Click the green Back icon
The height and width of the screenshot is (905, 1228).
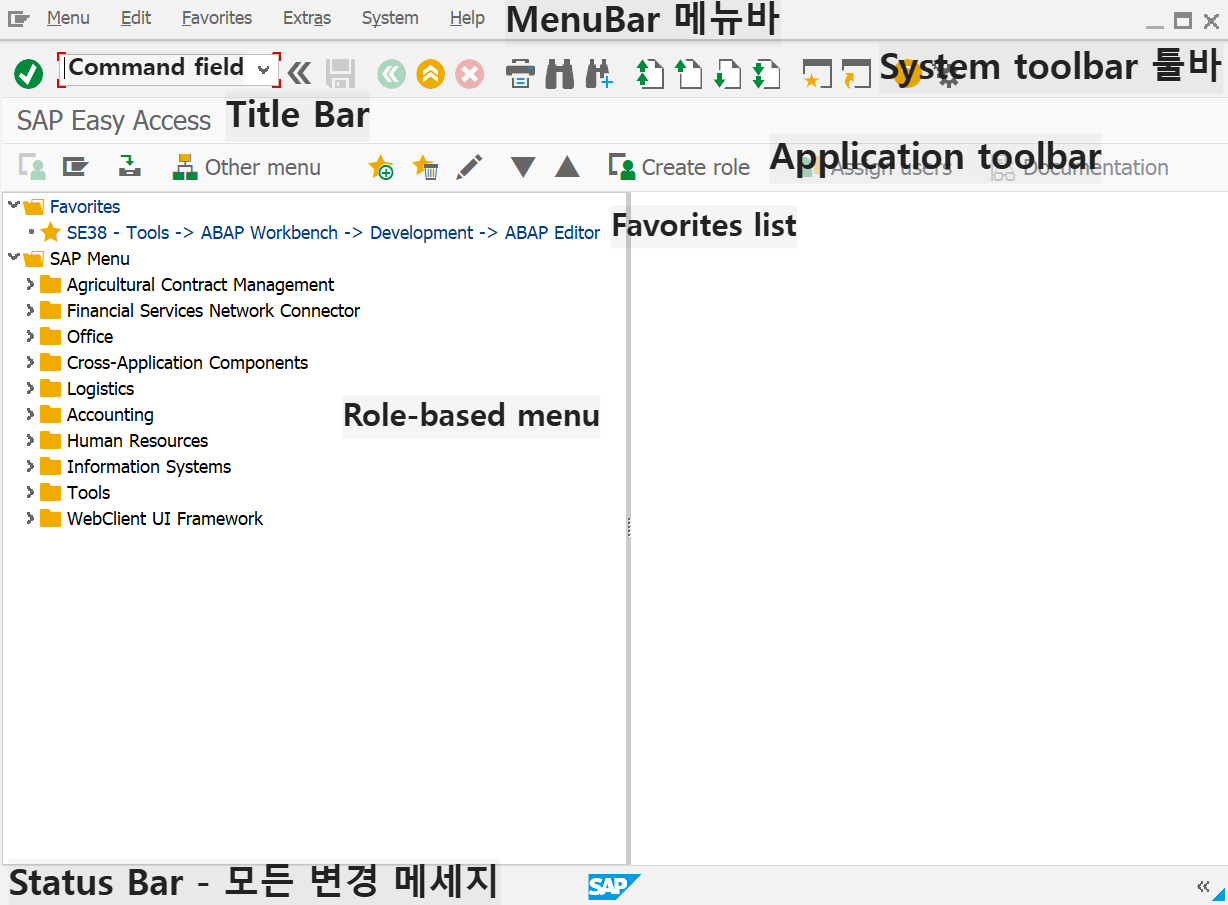pos(391,73)
